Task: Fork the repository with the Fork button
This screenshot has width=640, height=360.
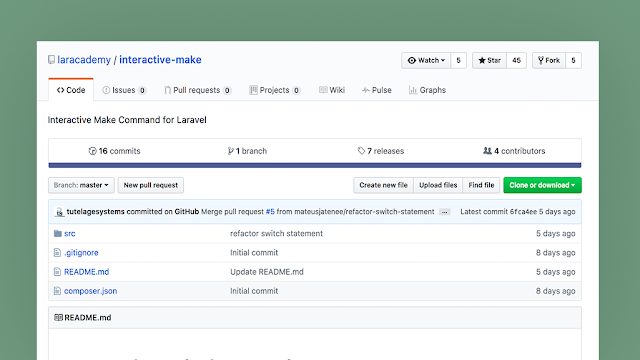Action: (549, 60)
